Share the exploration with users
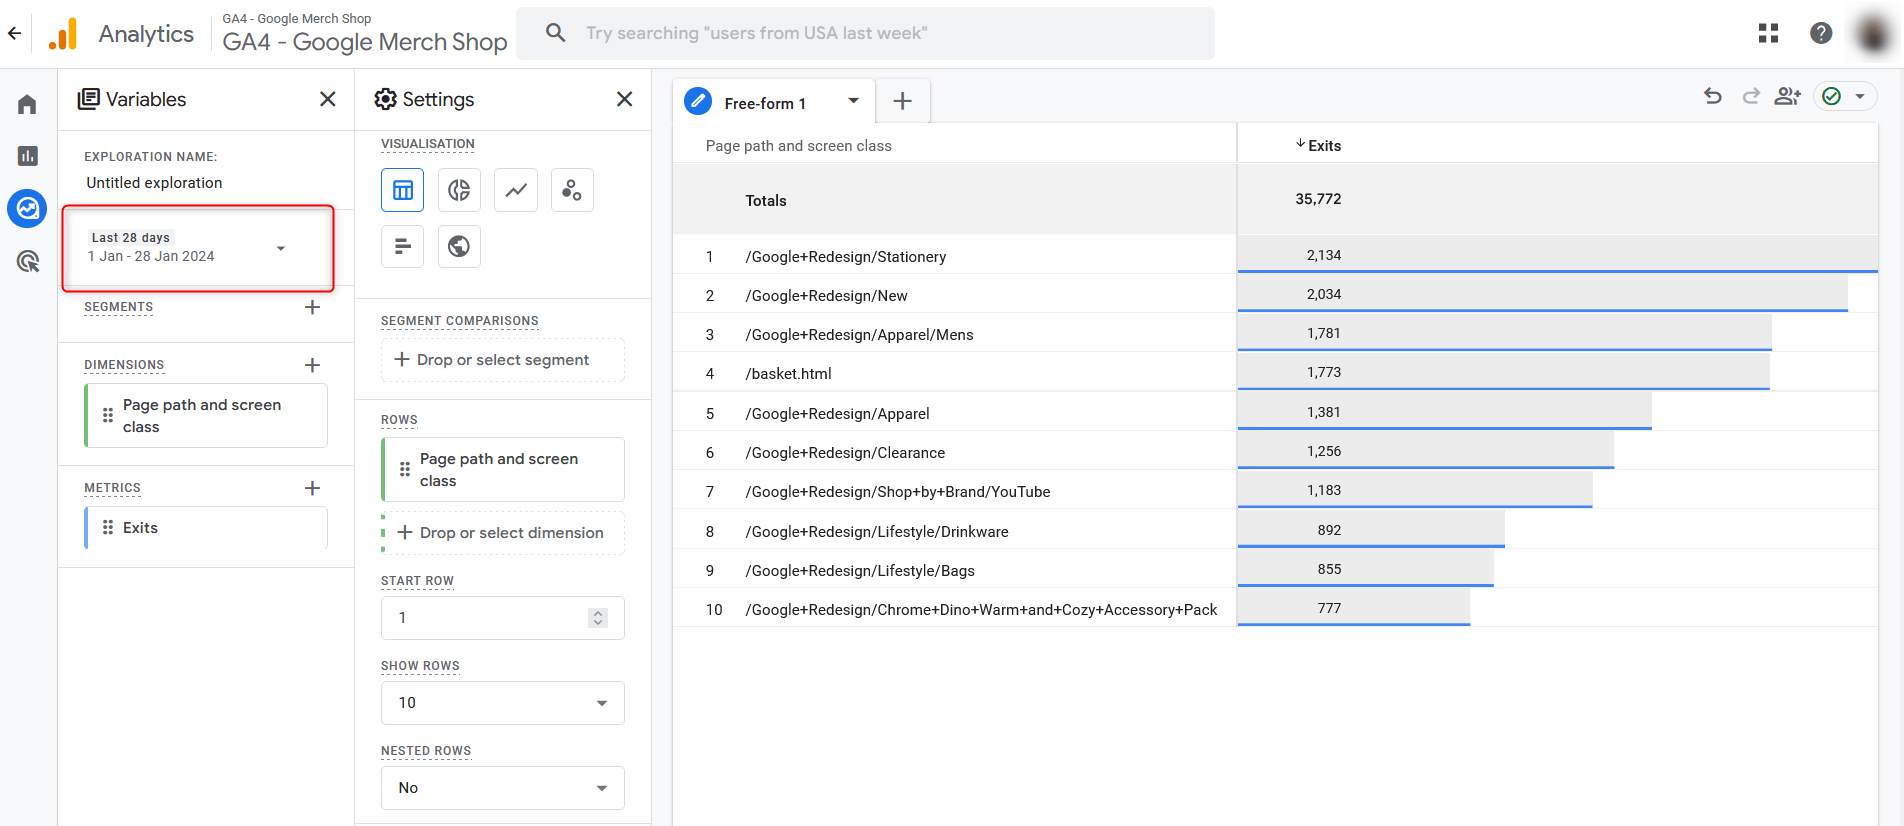 pyautogui.click(x=1787, y=96)
